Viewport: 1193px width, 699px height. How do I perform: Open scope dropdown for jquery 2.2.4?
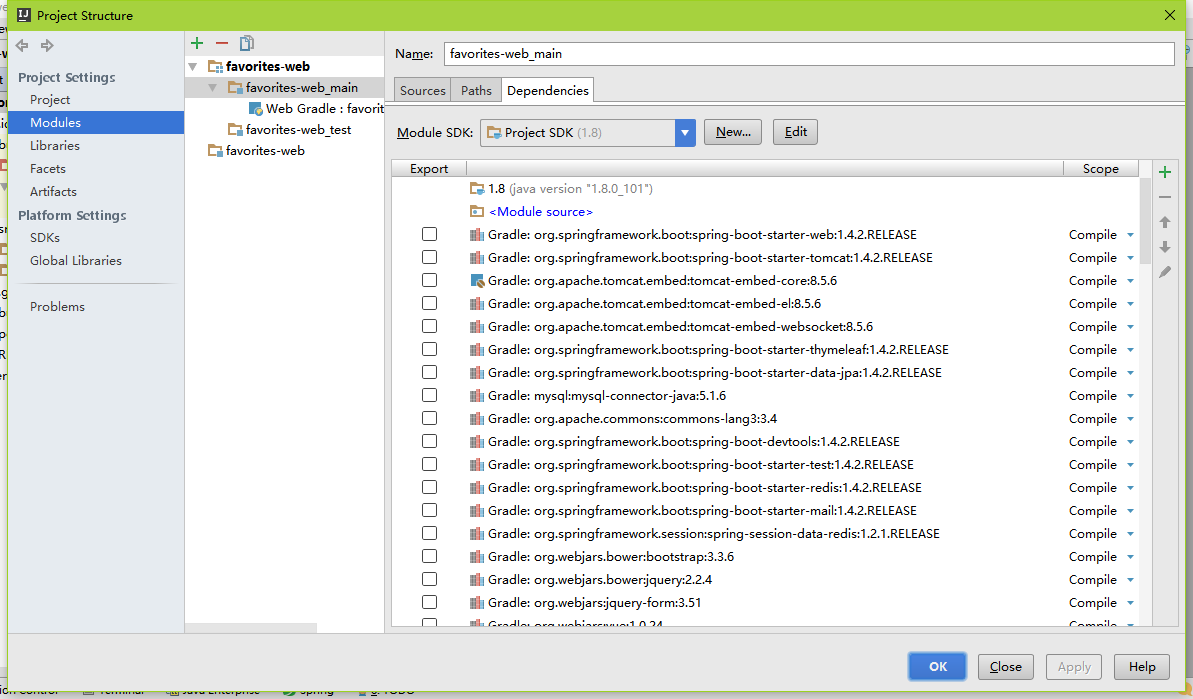tap(1131, 580)
